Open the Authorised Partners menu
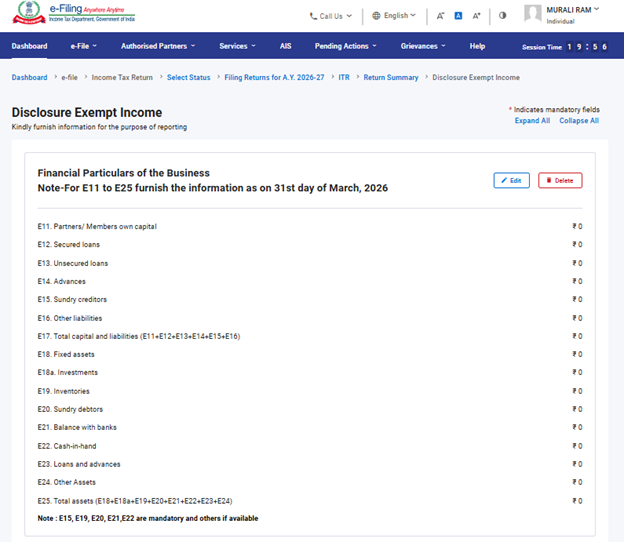This screenshot has width=624, height=542. (158, 46)
